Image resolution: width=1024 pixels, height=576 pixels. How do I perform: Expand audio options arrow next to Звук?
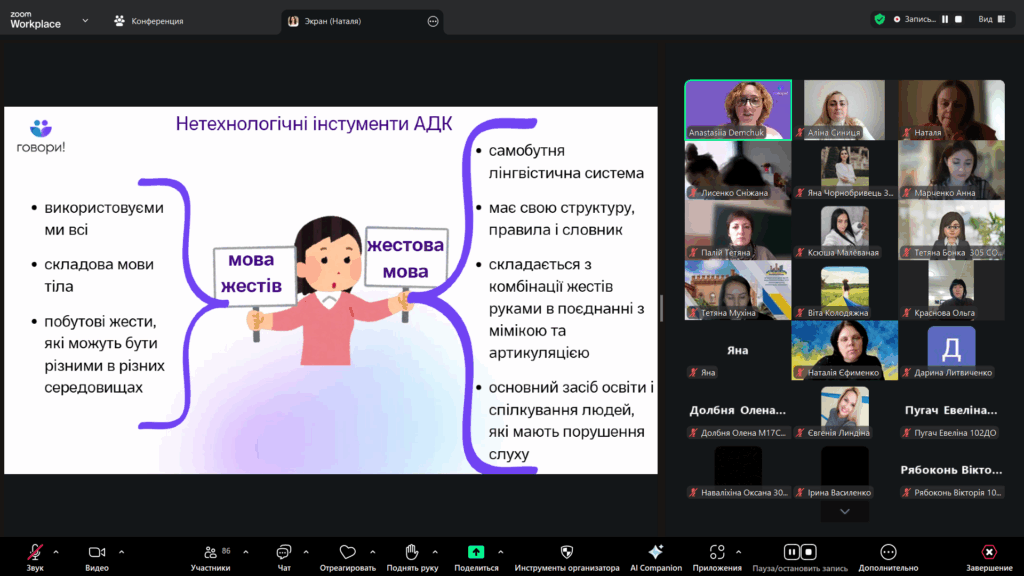(x=56, y=551)
